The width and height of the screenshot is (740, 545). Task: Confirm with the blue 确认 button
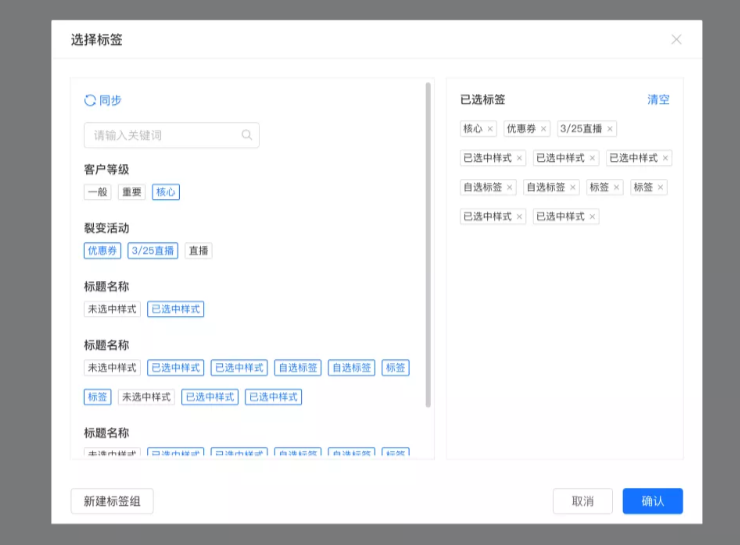tap(653, 501)
